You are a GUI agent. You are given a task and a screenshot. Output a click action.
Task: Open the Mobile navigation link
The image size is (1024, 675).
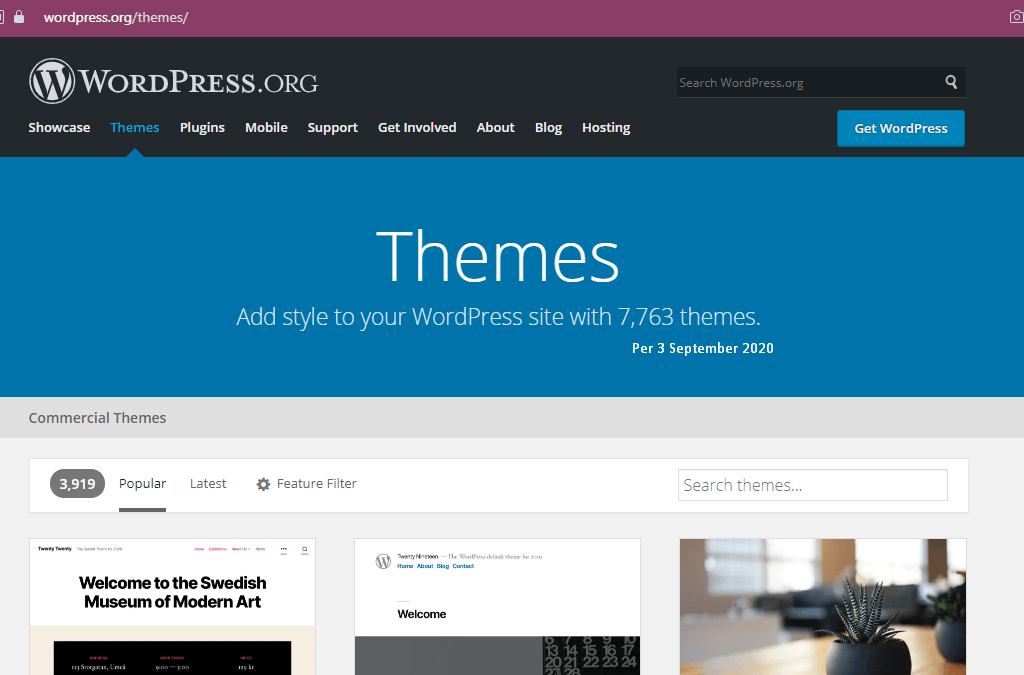tap(266, 127)
